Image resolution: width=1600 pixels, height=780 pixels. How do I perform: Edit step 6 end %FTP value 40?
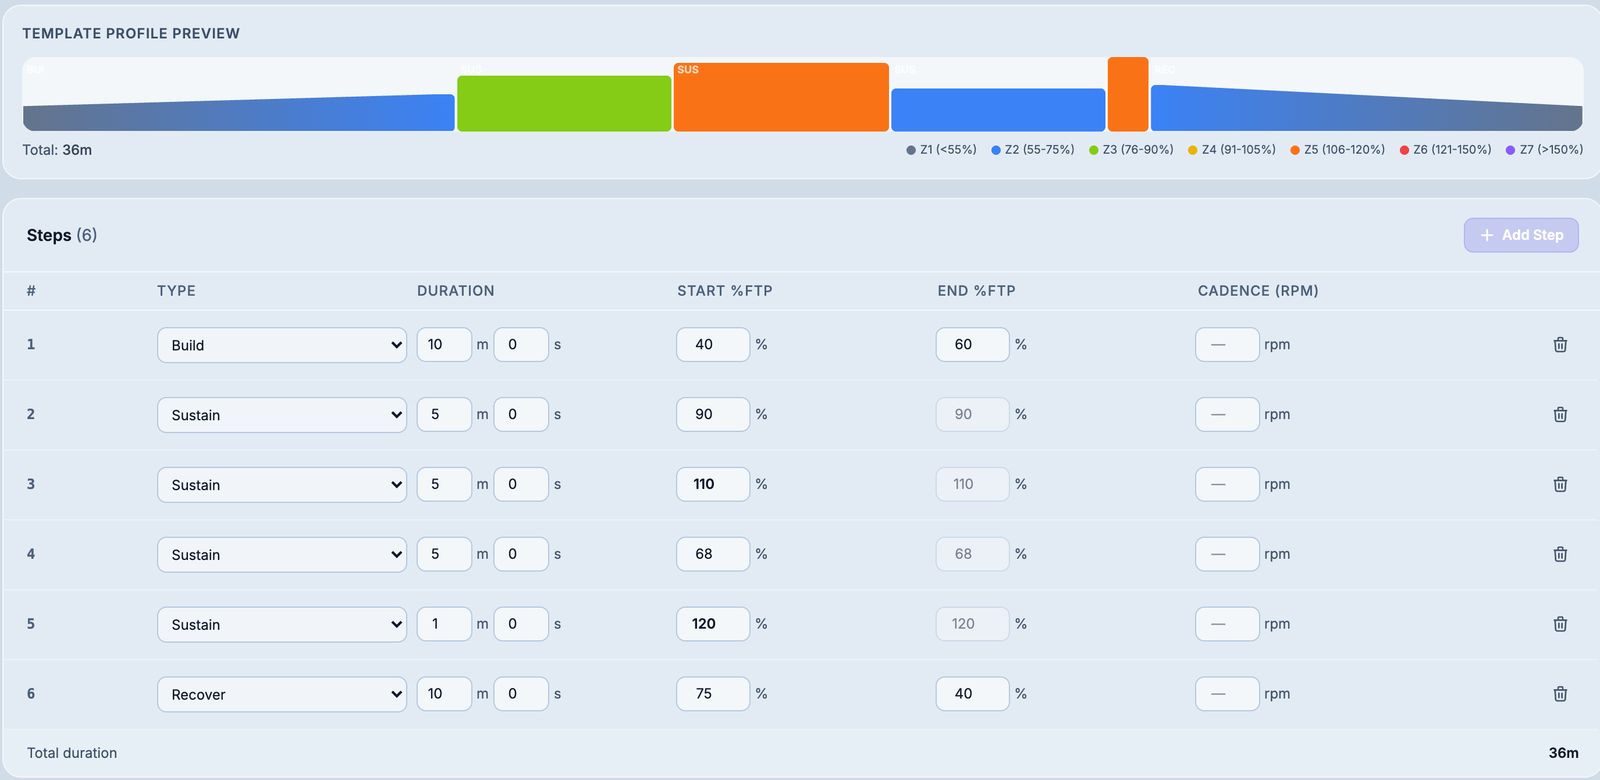coord(972,694)
